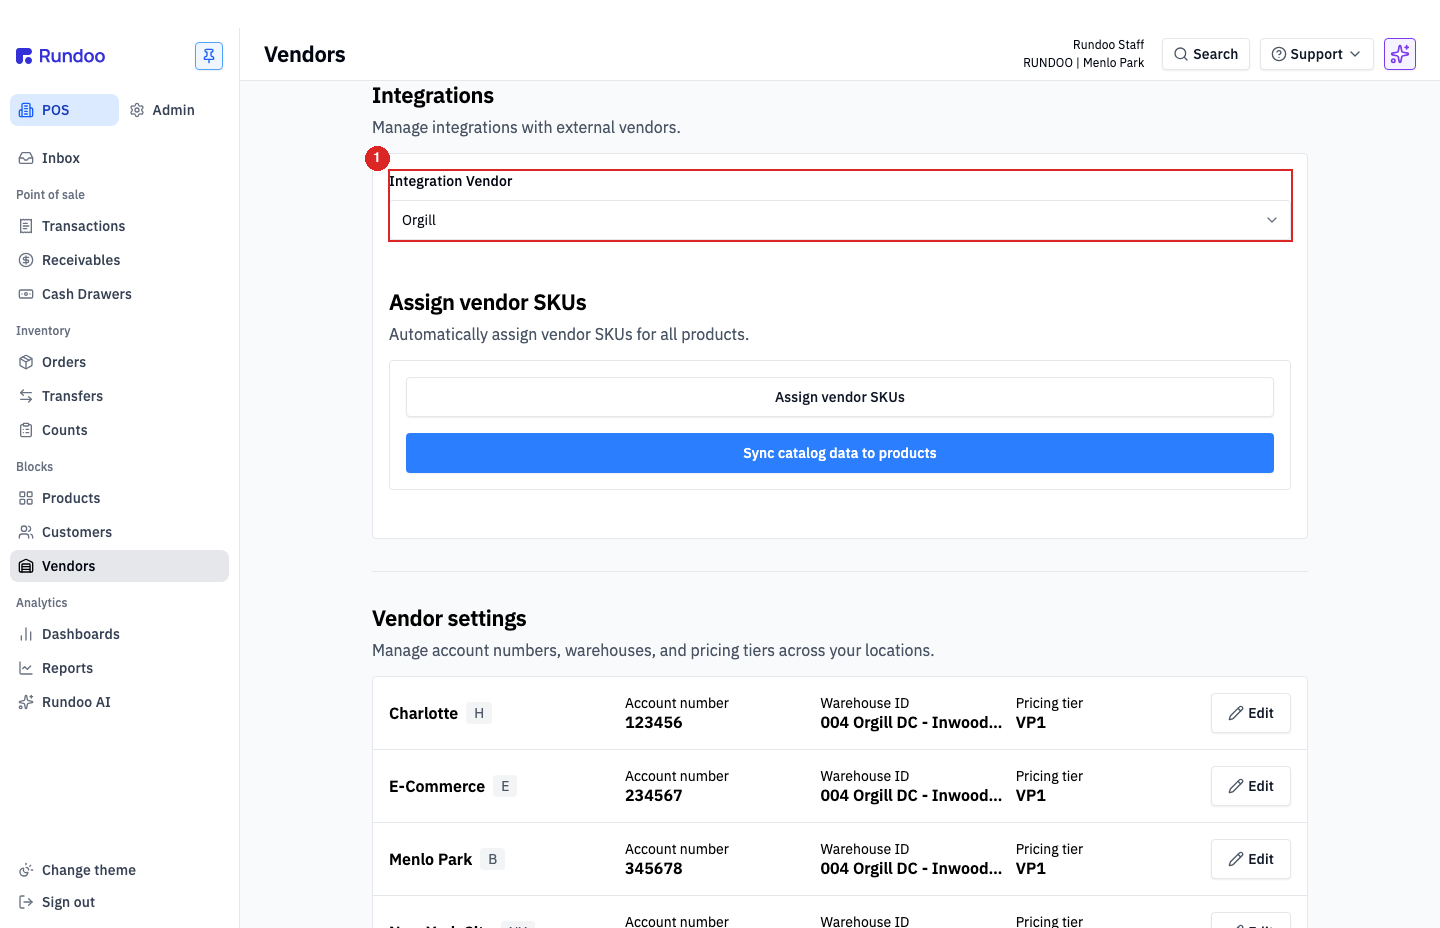1440x928 pixels.
Task: Open the Rundoo AI sparkle icon in header
Action: (1400, 54)
